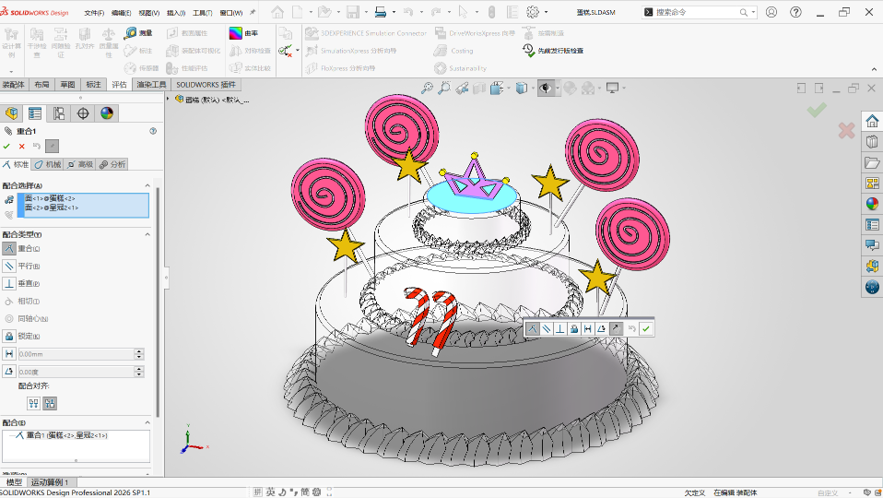
Task: Open the Design Library task pane icon
Action: pos(872,141)
